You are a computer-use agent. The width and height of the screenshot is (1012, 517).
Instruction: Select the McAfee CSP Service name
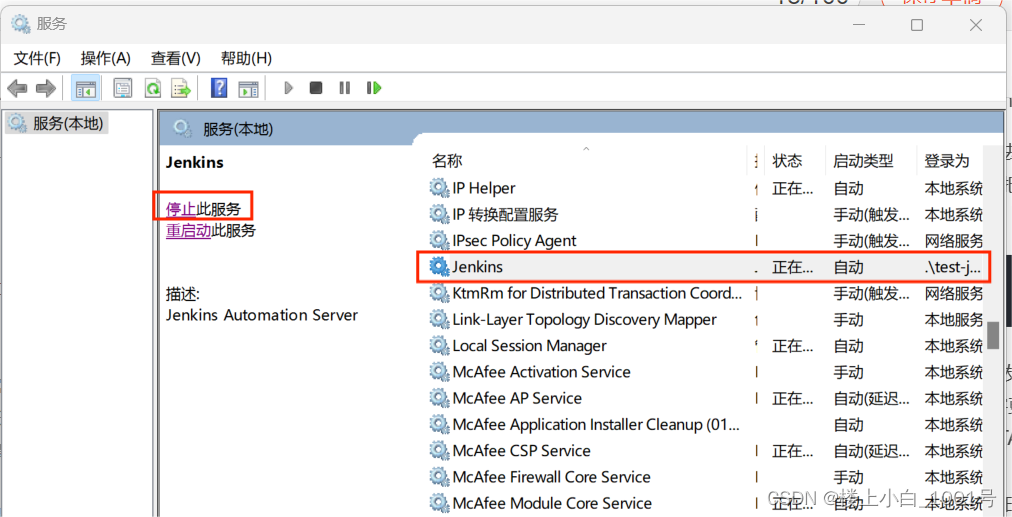[x=521, y=451]
